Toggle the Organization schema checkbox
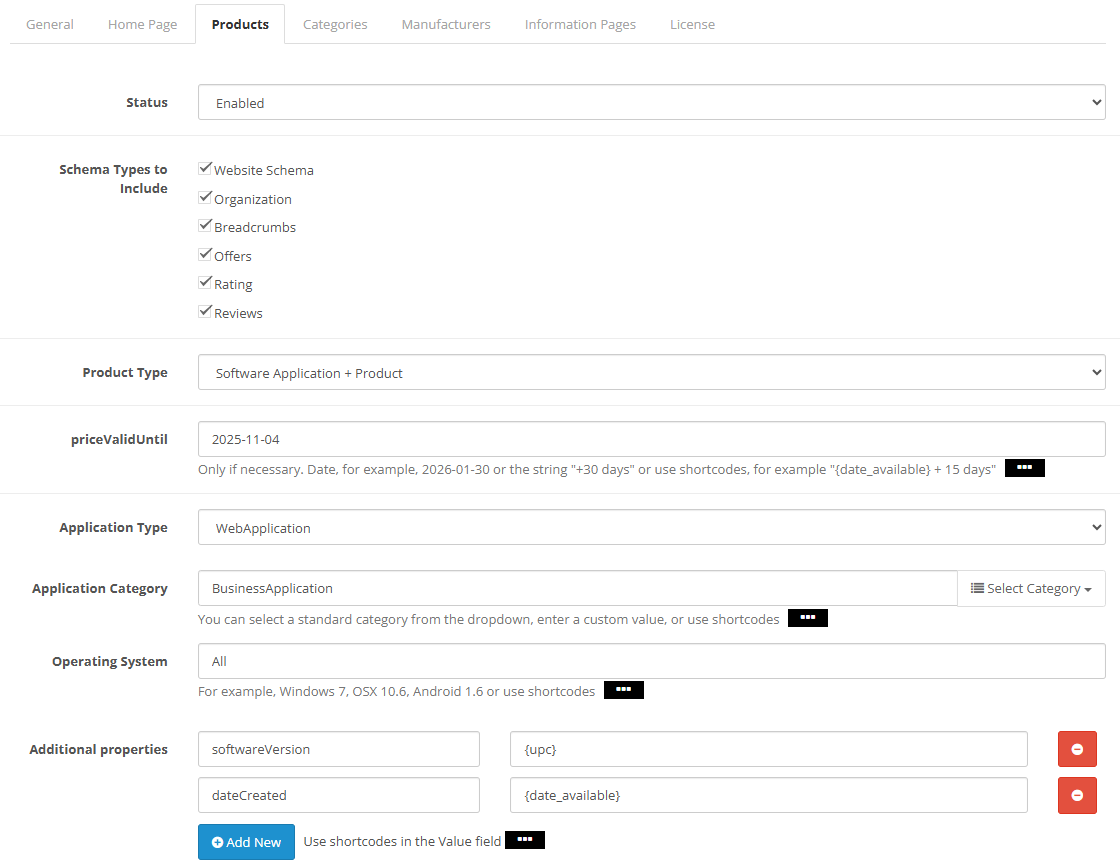This screenshot has height=865, width=1120. [205, 198]
